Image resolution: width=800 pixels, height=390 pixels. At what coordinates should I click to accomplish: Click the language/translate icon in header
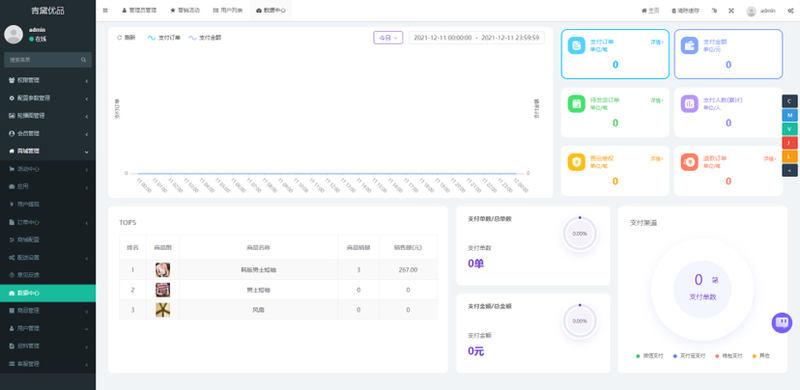(x=714, y=10)
